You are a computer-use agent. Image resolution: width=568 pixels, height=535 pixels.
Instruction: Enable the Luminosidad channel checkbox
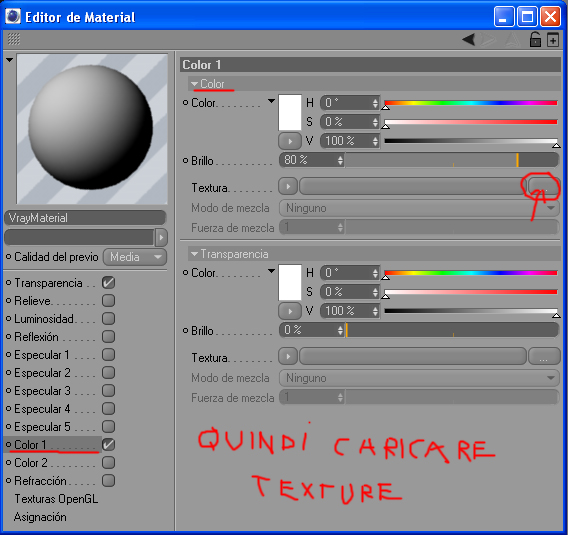pyautogui.click(x=108, y=319)
